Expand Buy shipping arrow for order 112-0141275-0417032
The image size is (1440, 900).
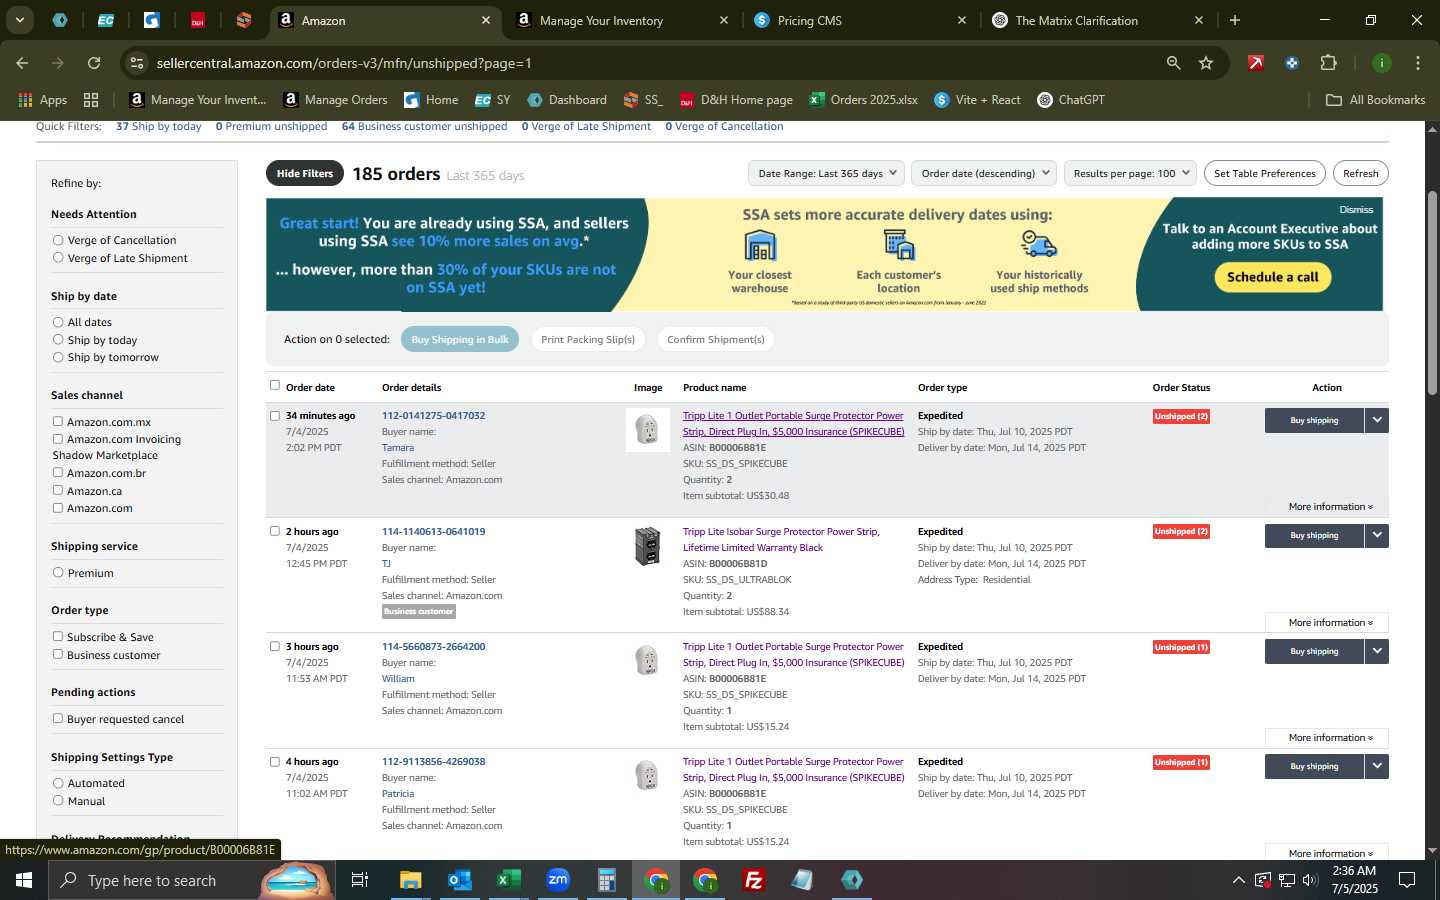[1377, 420]
